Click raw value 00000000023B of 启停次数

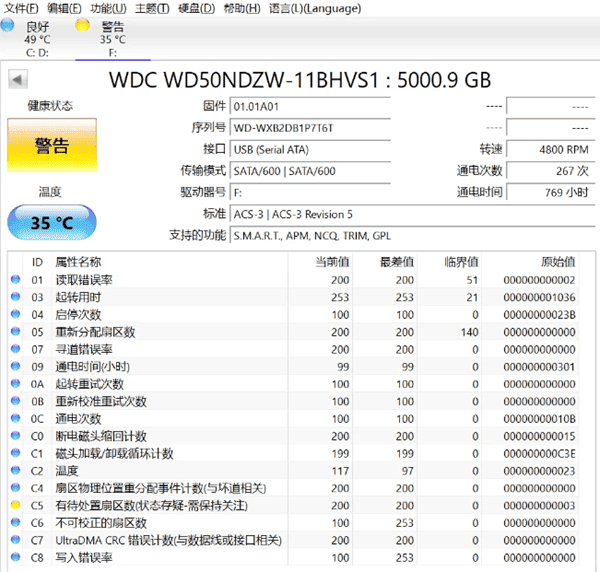point(539,315)
